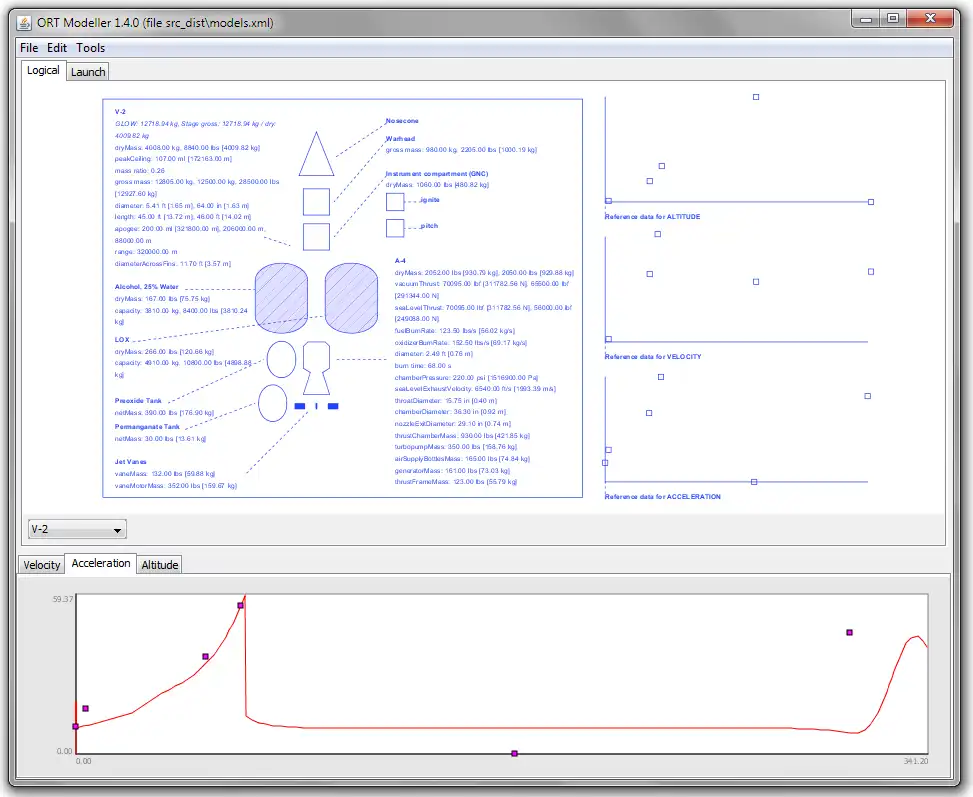Image resolution: width=973 pixels, height=797 pixels.
Task: Click Reference data for VELOCITY caption
Action: coord(653,357)
